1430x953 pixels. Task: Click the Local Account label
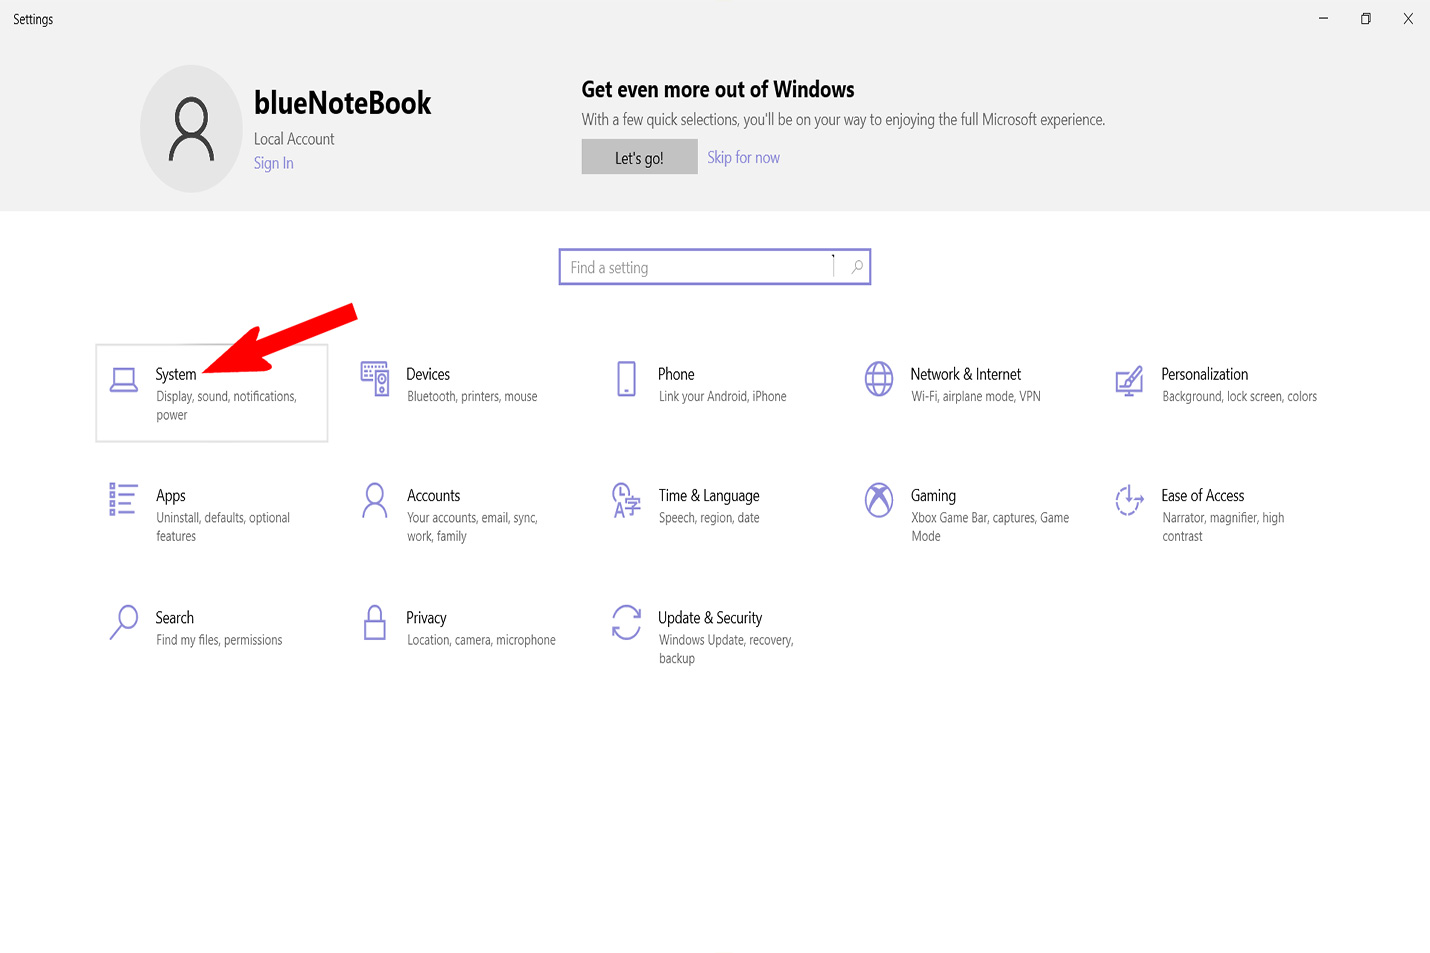pyautogui.click(x=294, y=139)
